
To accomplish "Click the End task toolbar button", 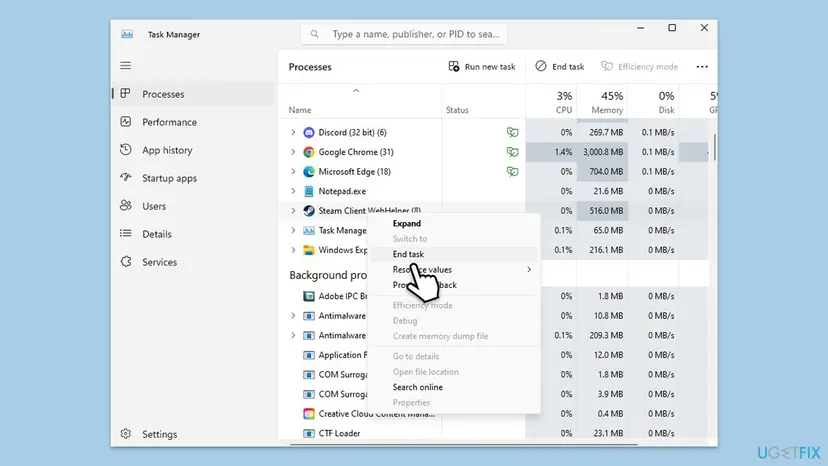I will [x=560, y=67].
